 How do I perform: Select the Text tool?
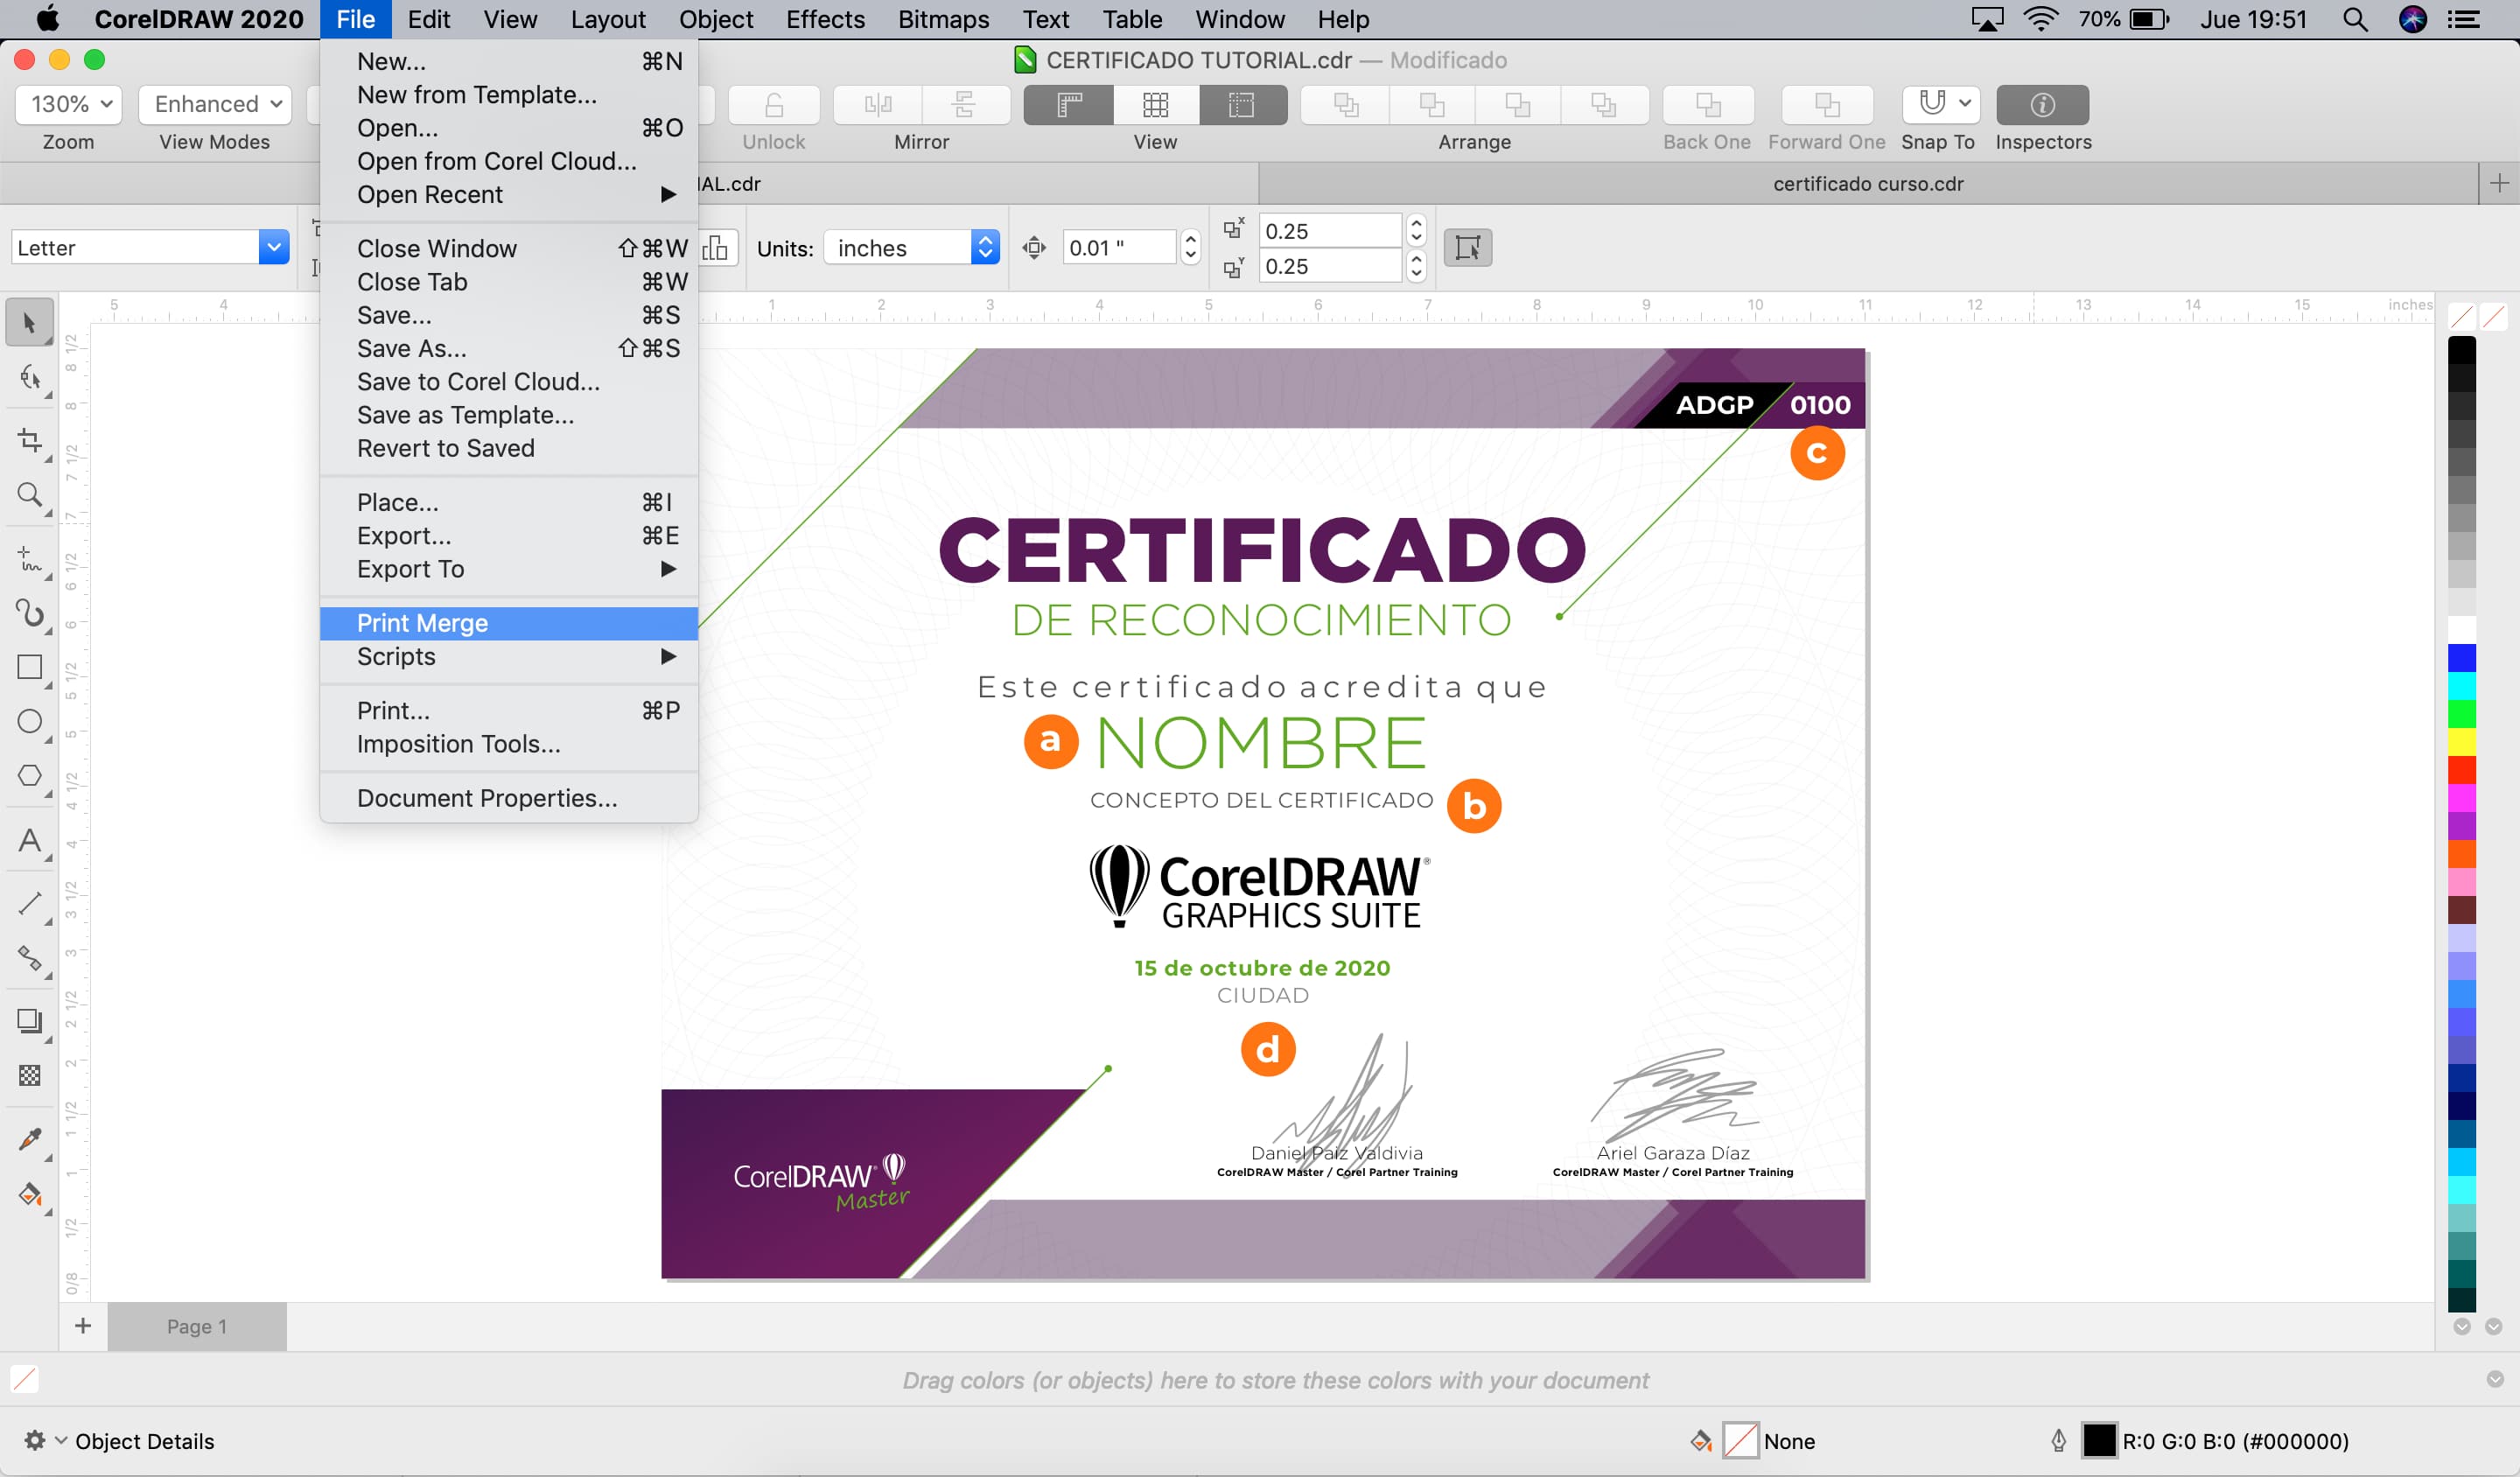[x=29, y=840]
